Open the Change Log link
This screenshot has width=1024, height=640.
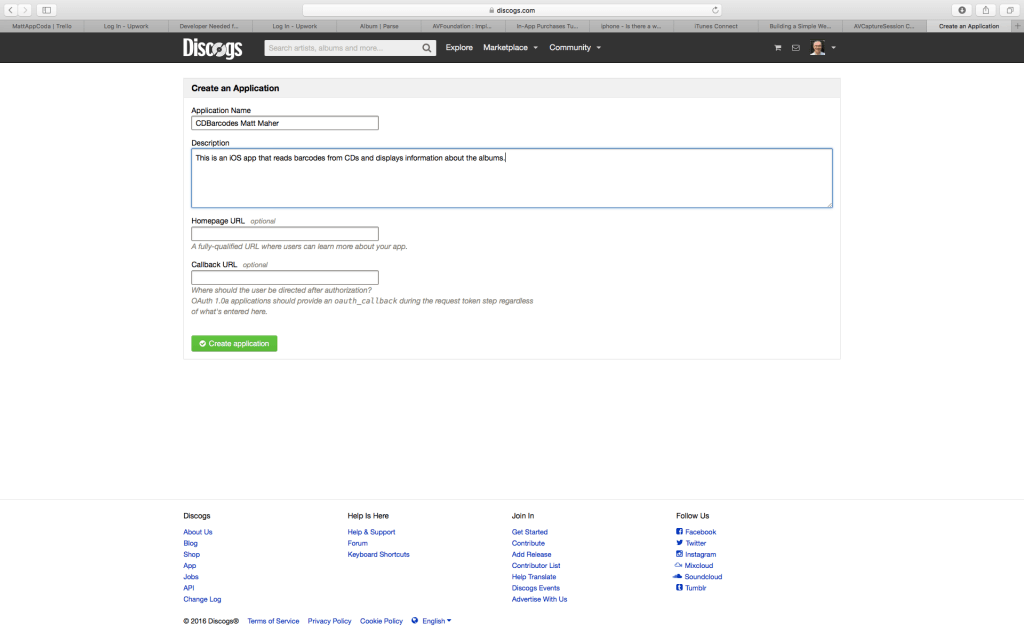pos(202,599)
